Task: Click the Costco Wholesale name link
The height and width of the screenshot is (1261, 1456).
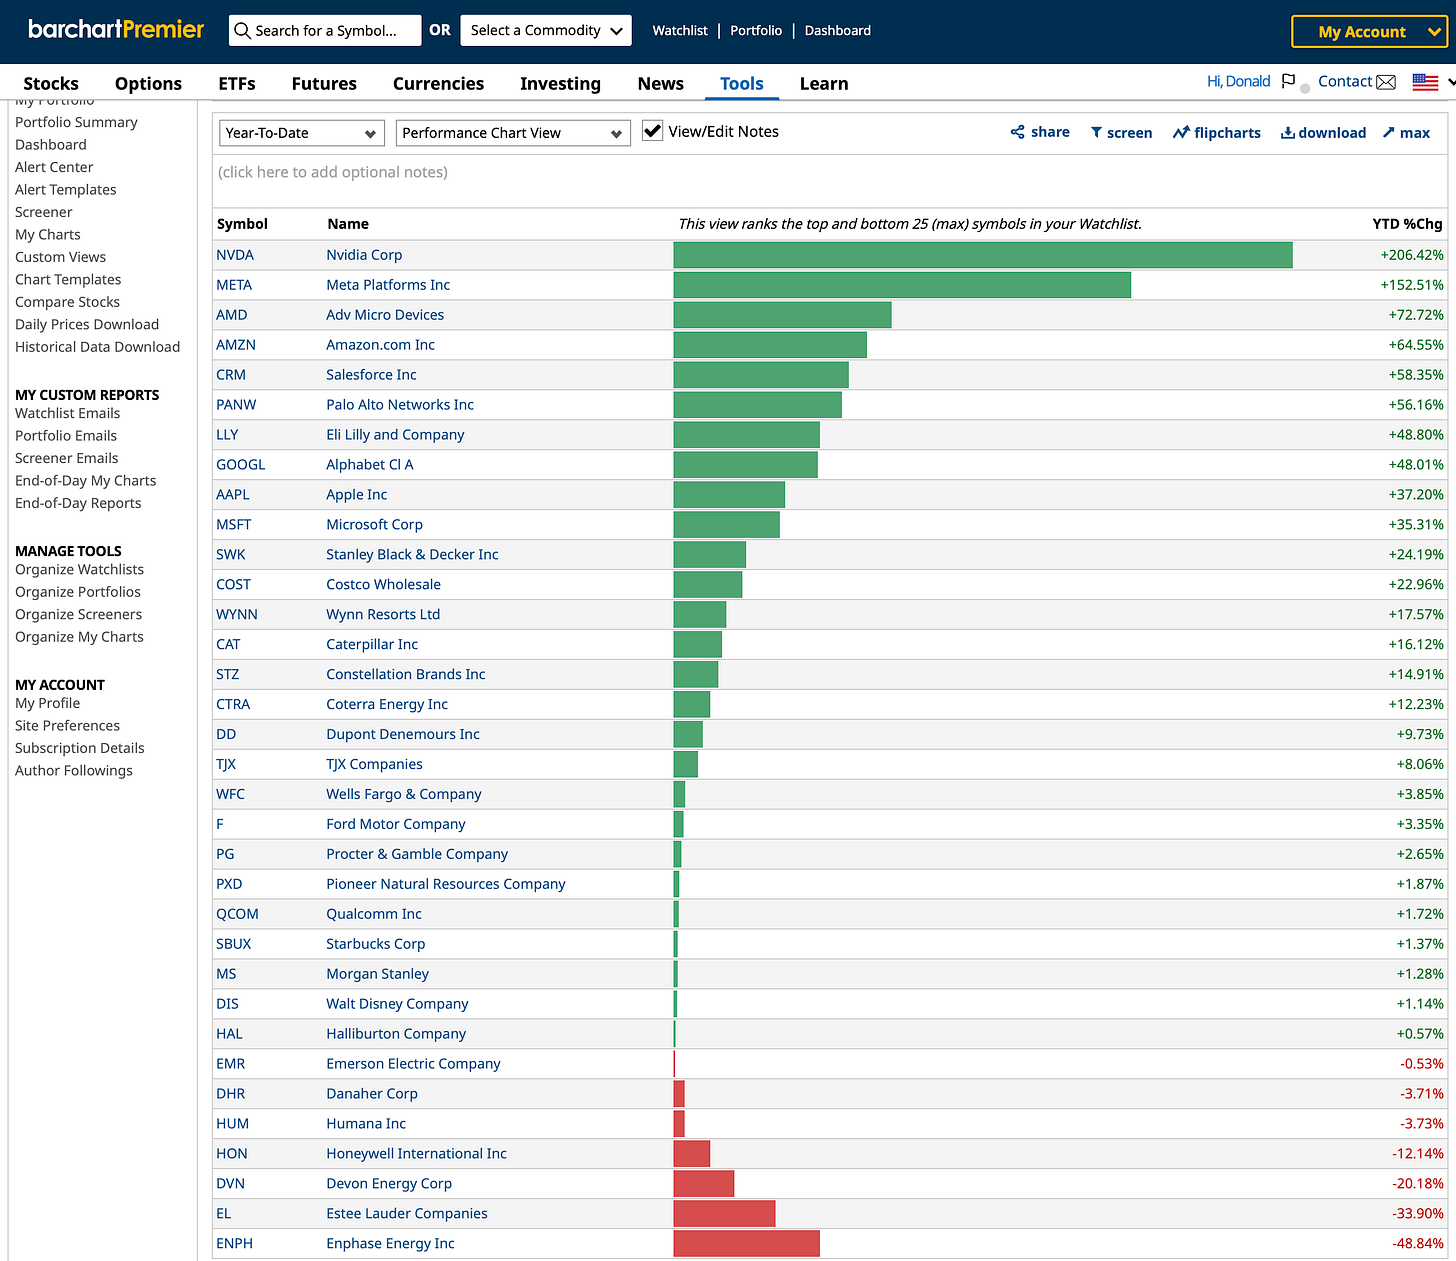Action: (383, 585)
